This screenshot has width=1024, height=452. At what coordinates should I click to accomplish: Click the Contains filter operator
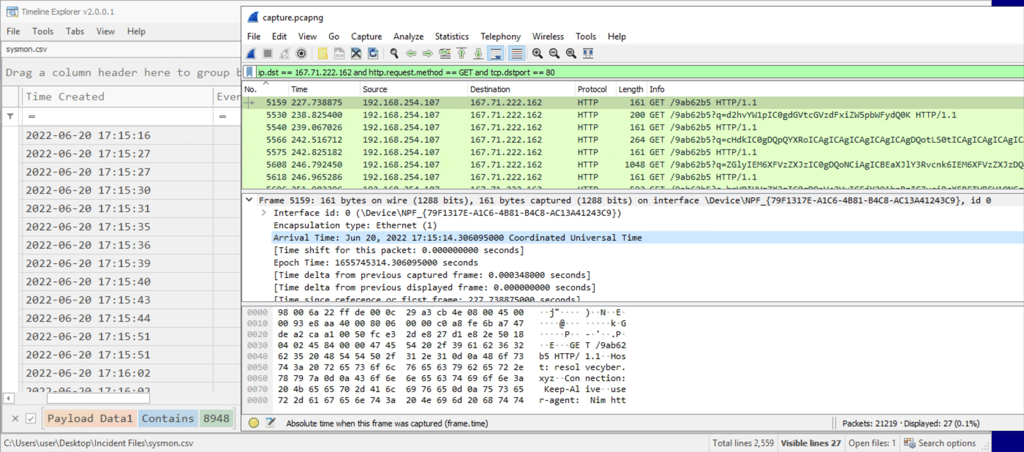tap(168, 419)
